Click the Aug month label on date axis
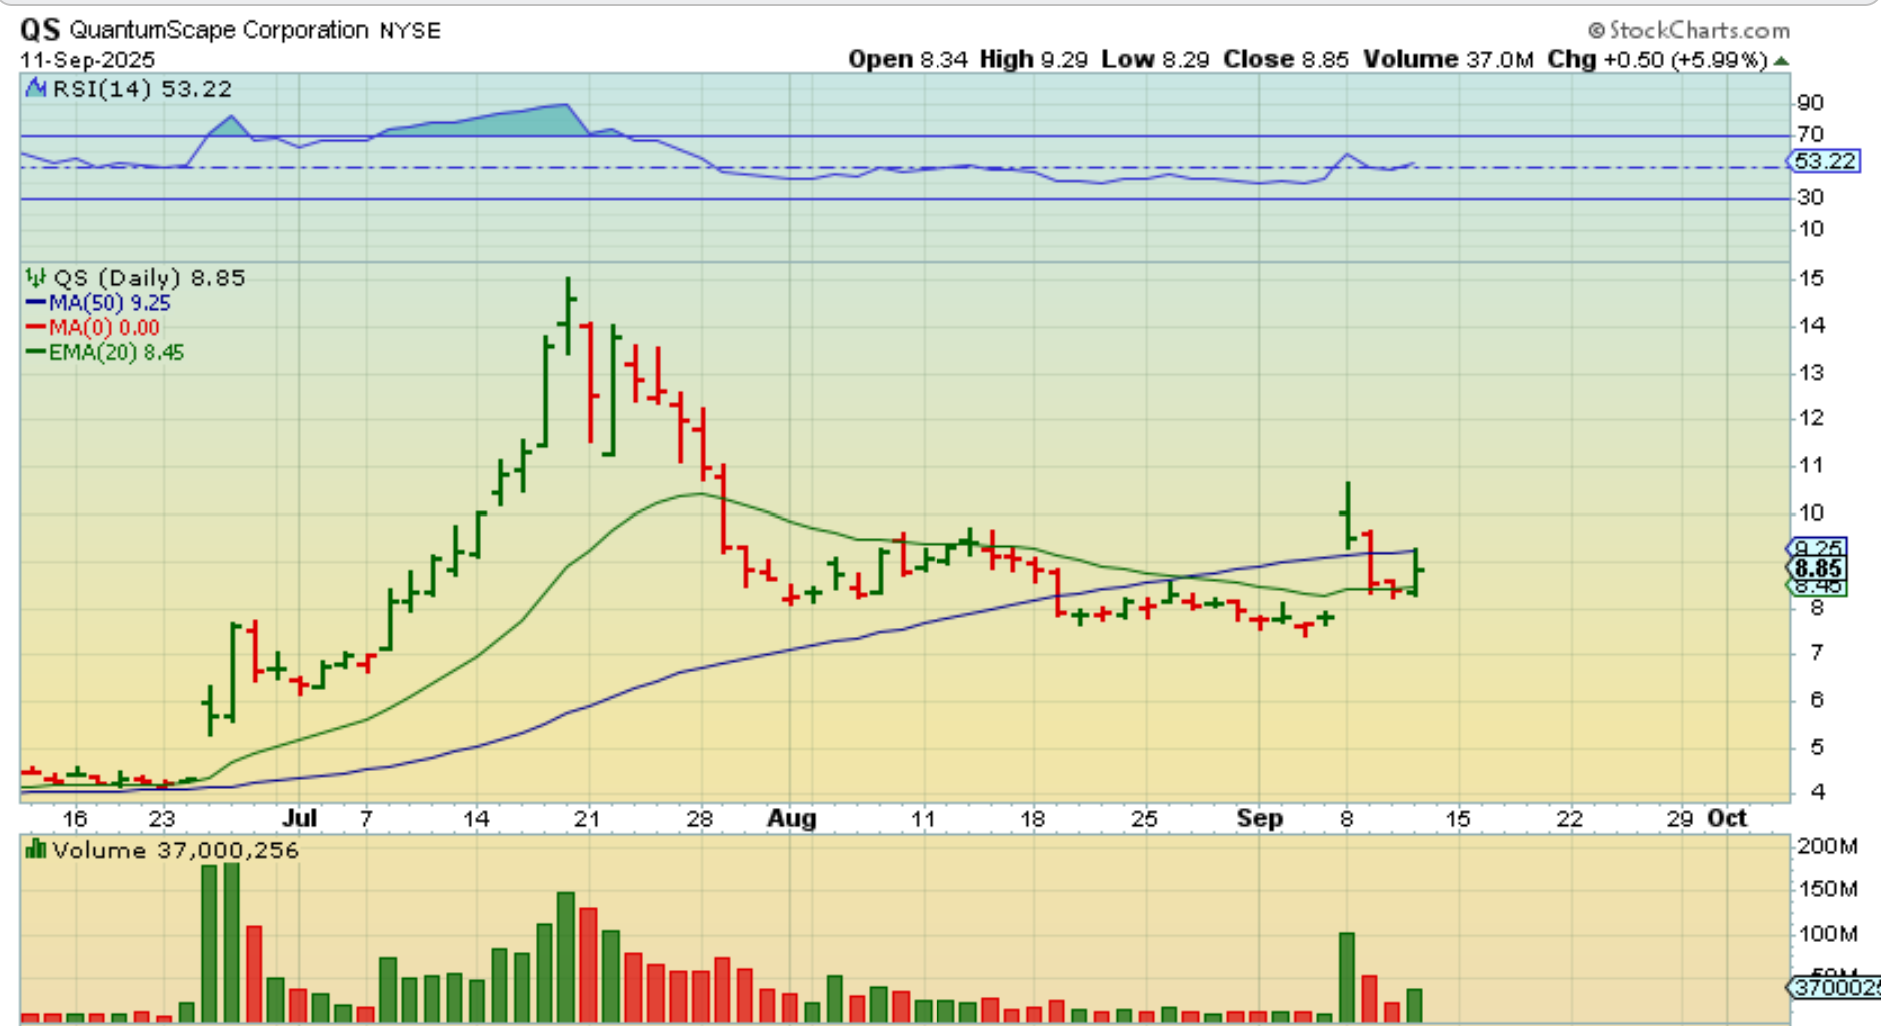1881x1026 pixels. pos(792,819)
